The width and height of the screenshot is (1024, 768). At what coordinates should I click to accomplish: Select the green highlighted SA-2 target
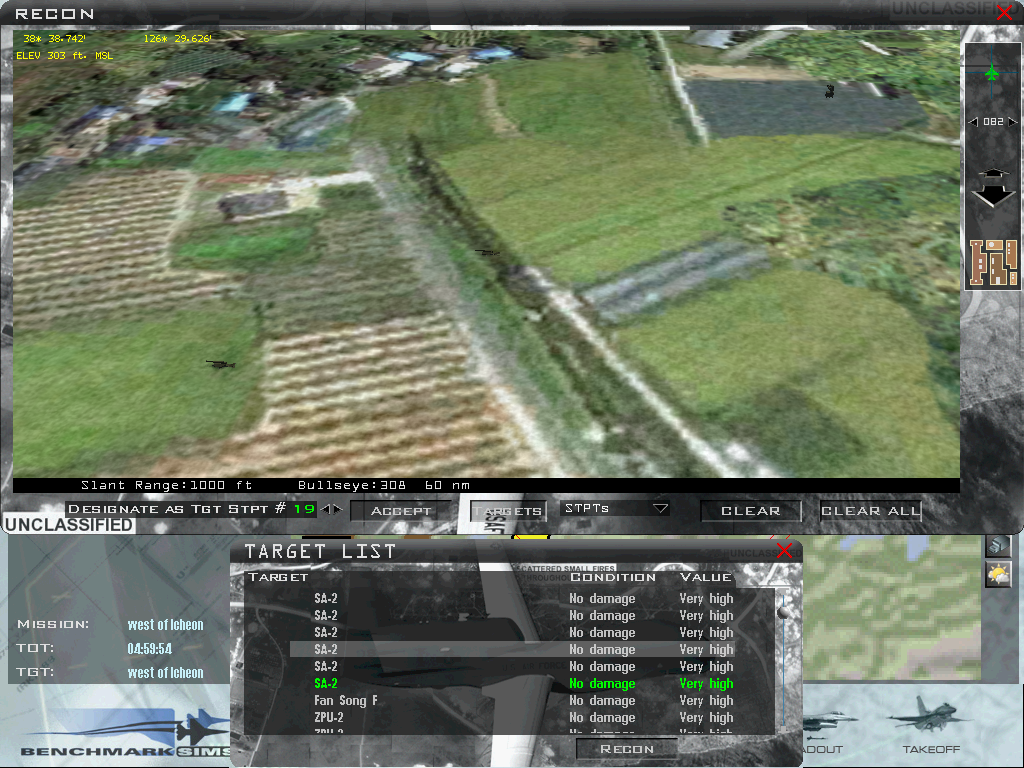(326, 684)
